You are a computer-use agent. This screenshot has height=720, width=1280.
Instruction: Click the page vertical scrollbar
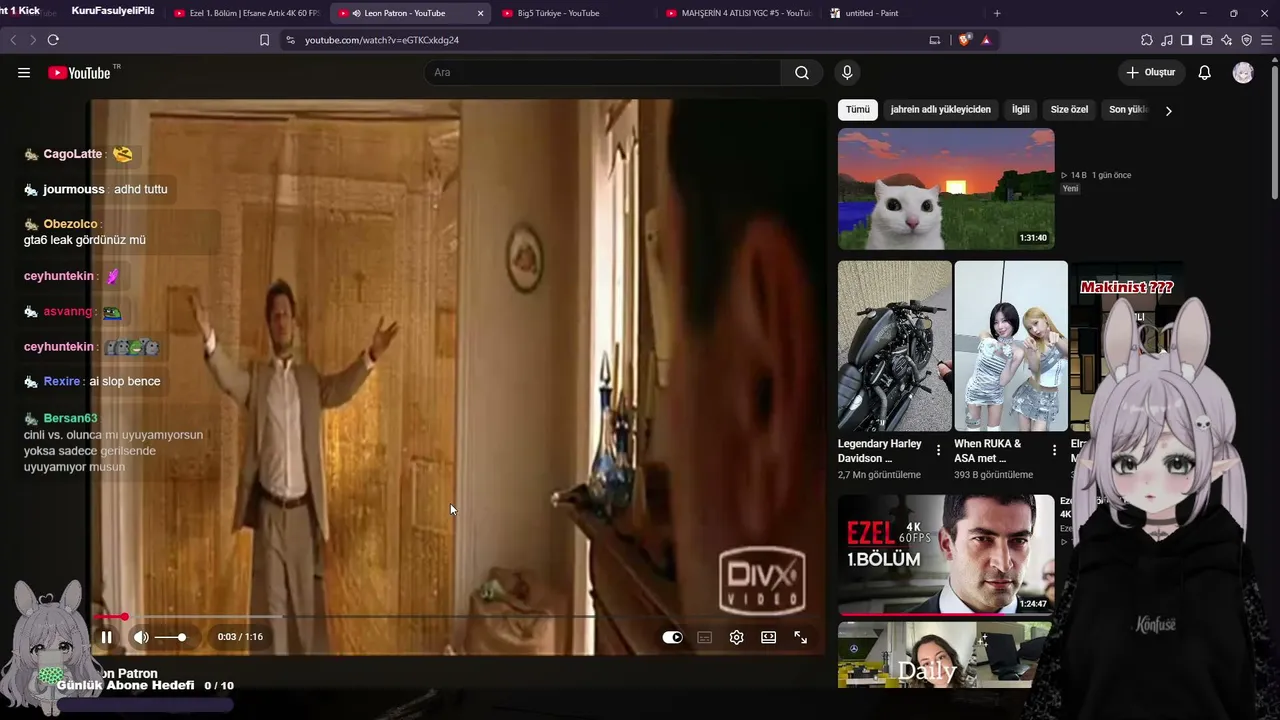click(x=1274, y=130)
